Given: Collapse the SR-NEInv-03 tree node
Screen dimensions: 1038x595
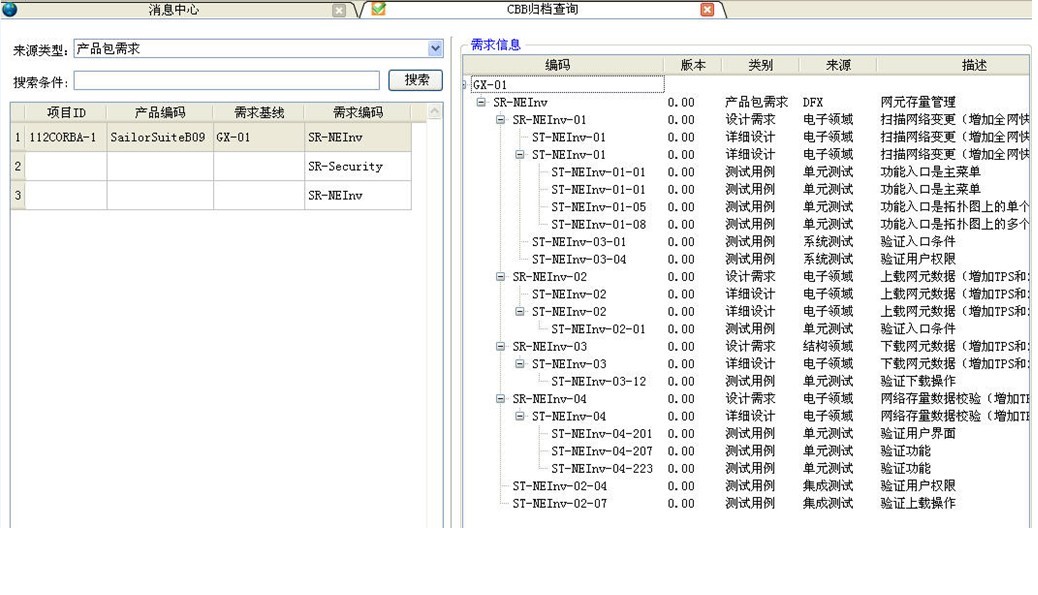Looking at the screenshot, I should coord(501,347).
